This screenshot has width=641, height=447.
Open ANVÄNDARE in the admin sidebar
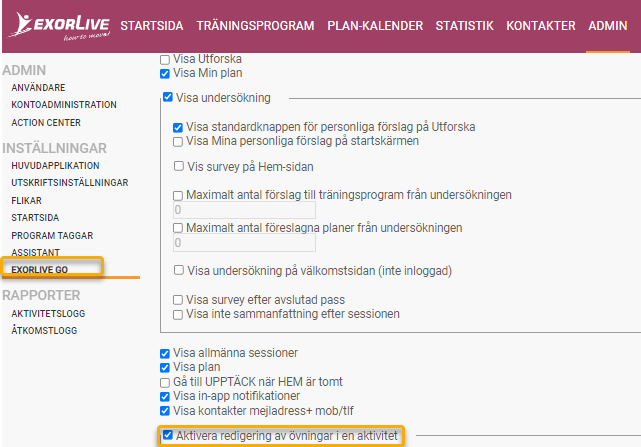(38, 88)
